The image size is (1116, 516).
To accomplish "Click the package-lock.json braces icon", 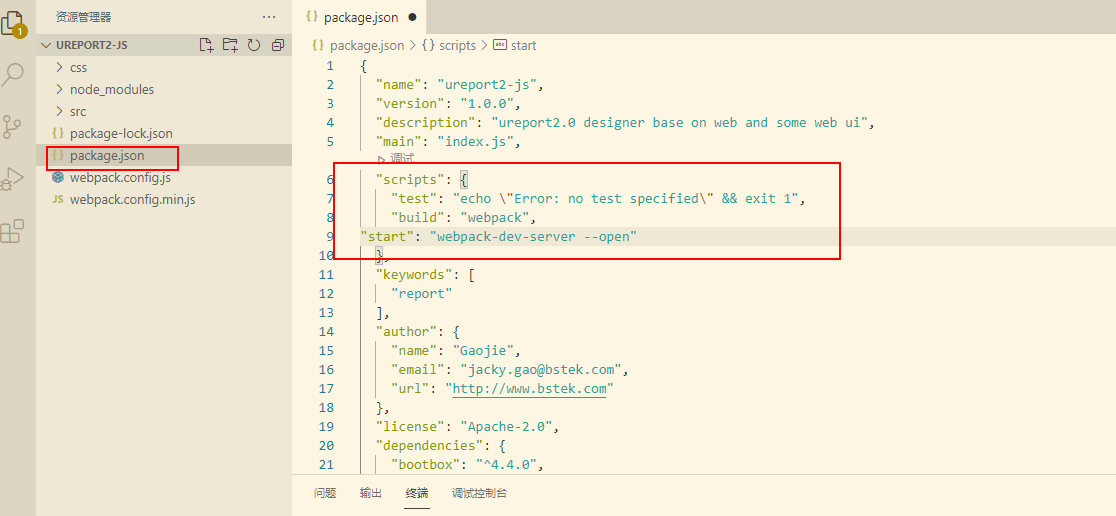I will coord(58,133).
